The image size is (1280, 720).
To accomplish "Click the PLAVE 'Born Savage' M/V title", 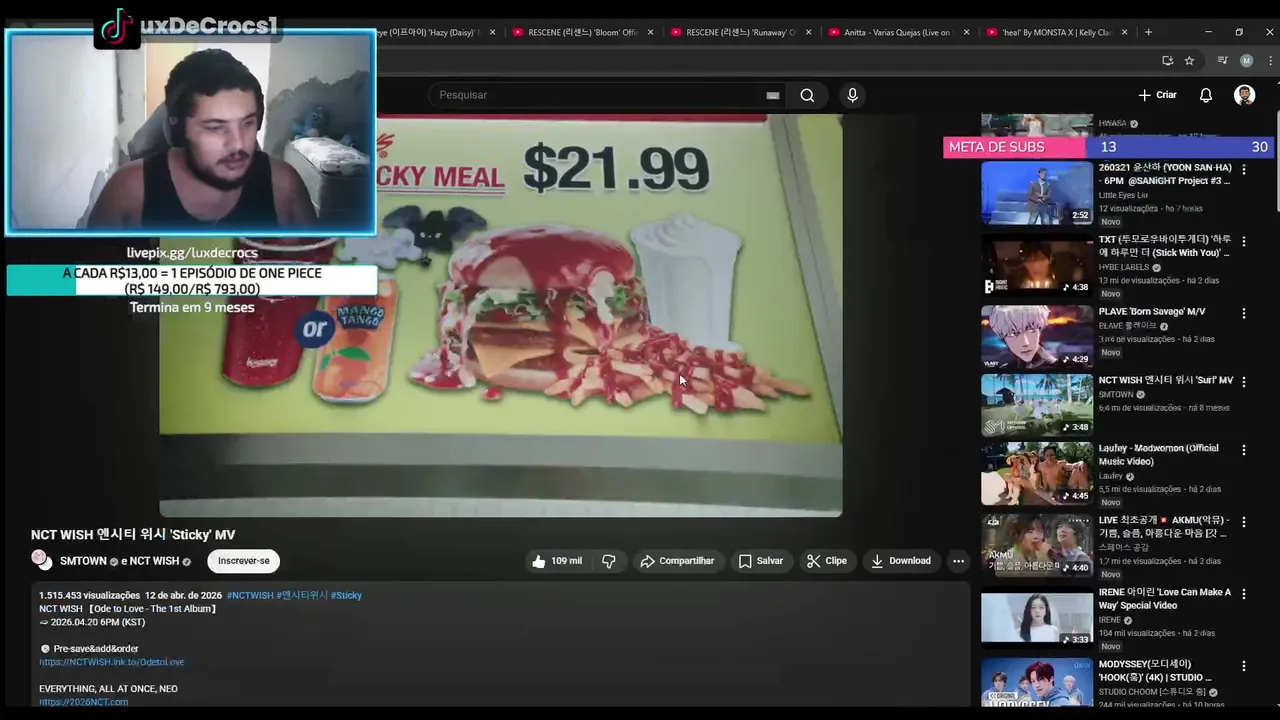I will click(1152, 312).
